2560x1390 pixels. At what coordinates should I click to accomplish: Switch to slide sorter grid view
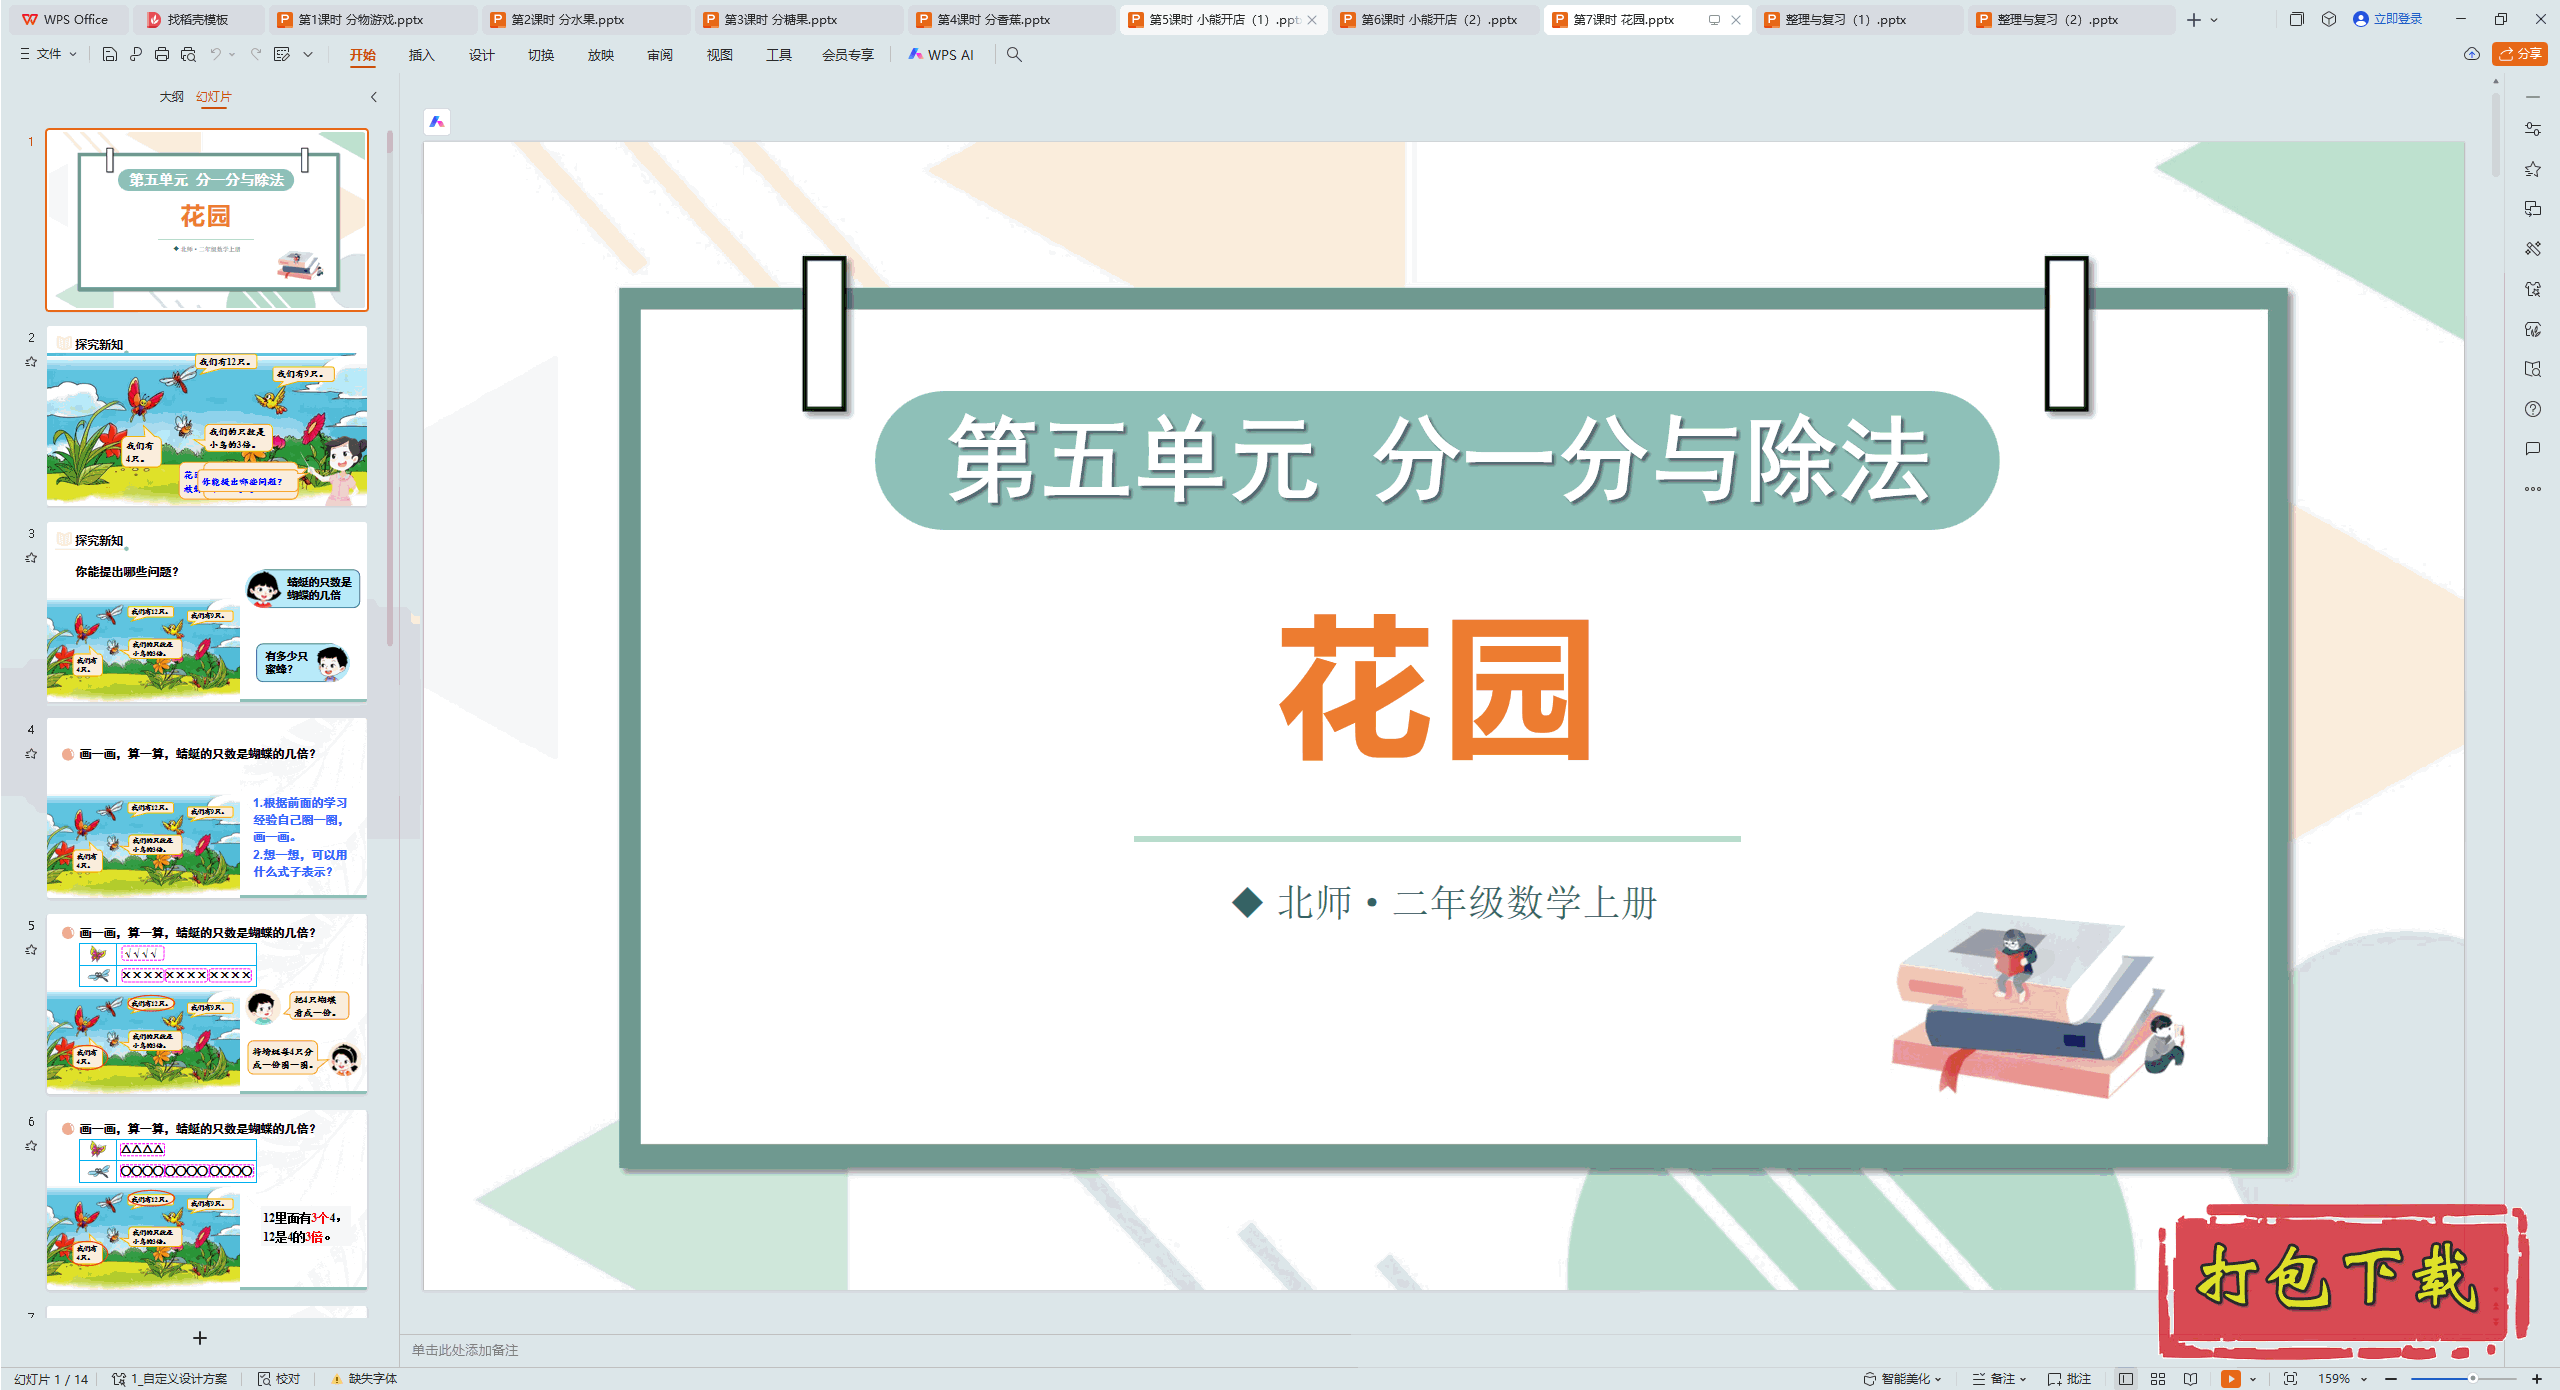pyautogui.click(x=2158, y=1379)
